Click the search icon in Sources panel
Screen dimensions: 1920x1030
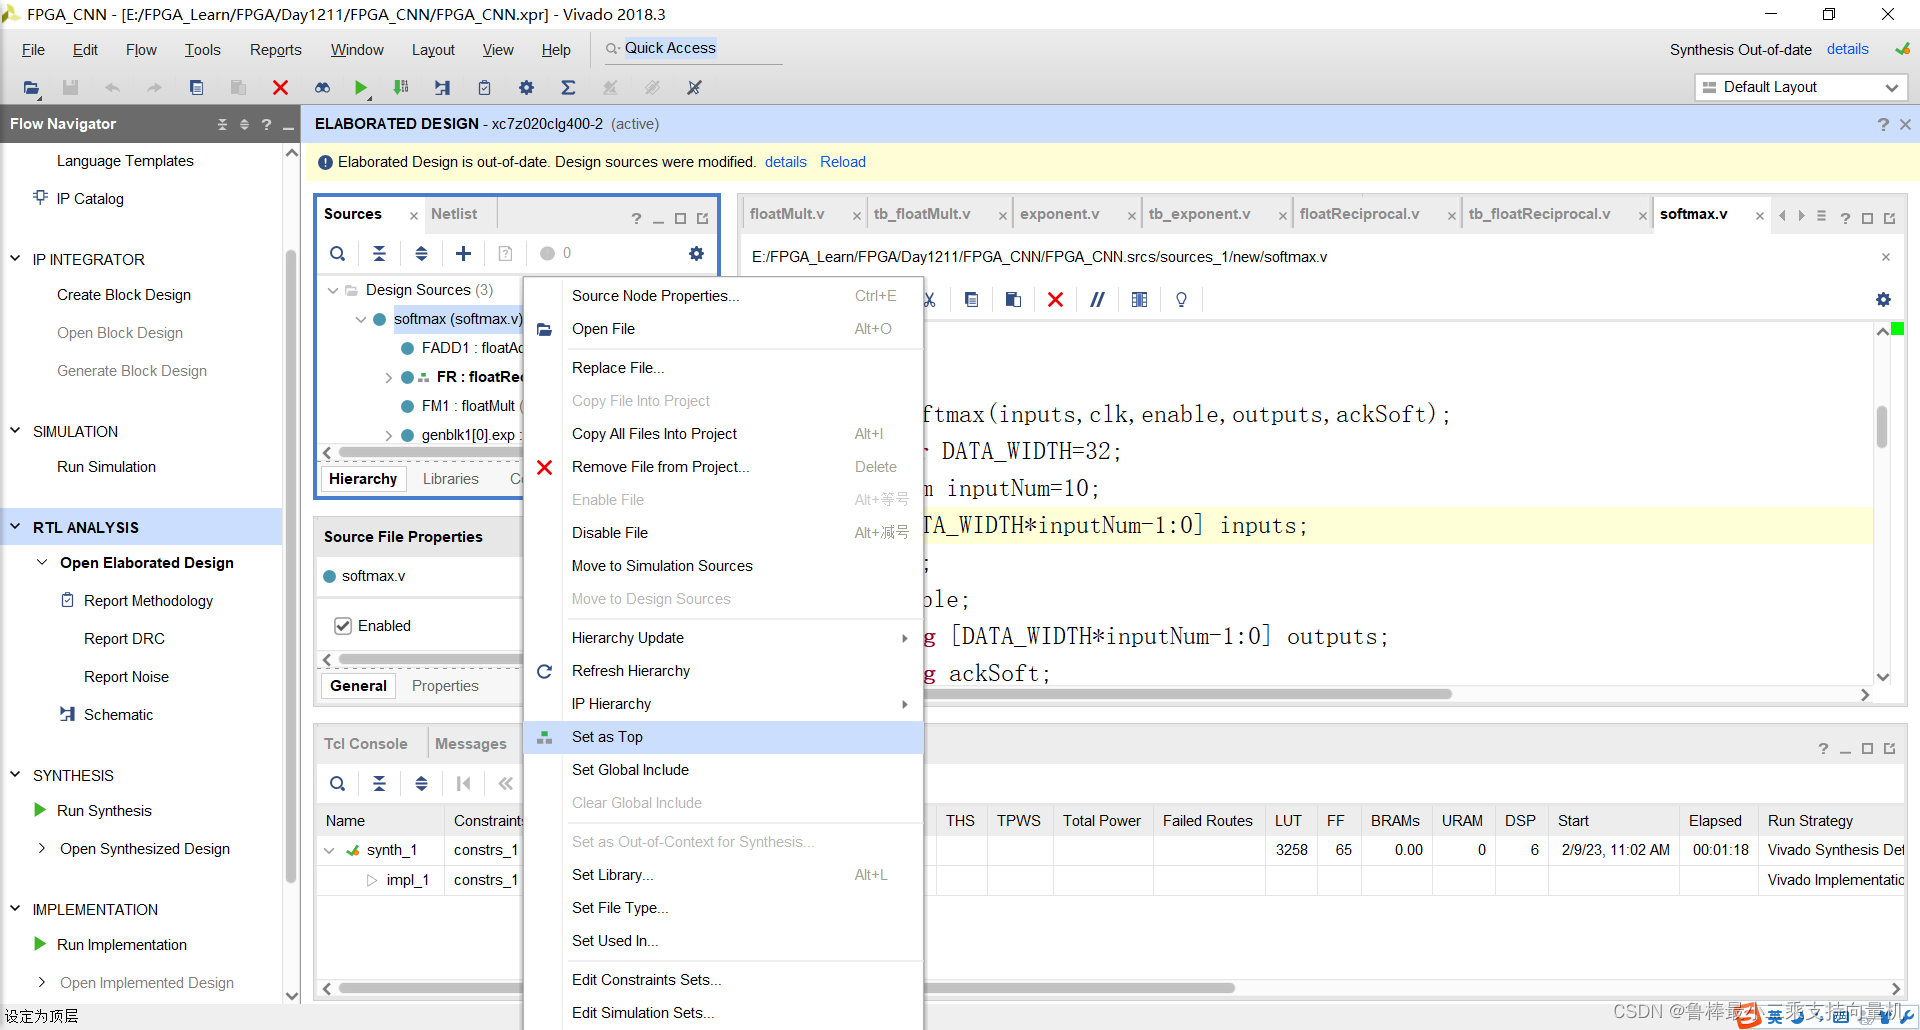tap(338, 254)
